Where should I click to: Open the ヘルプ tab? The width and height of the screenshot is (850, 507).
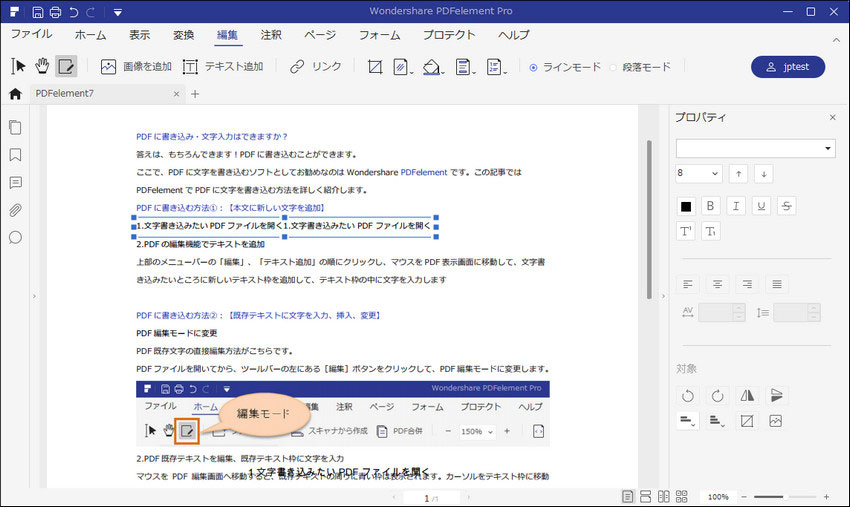[513, 35]
